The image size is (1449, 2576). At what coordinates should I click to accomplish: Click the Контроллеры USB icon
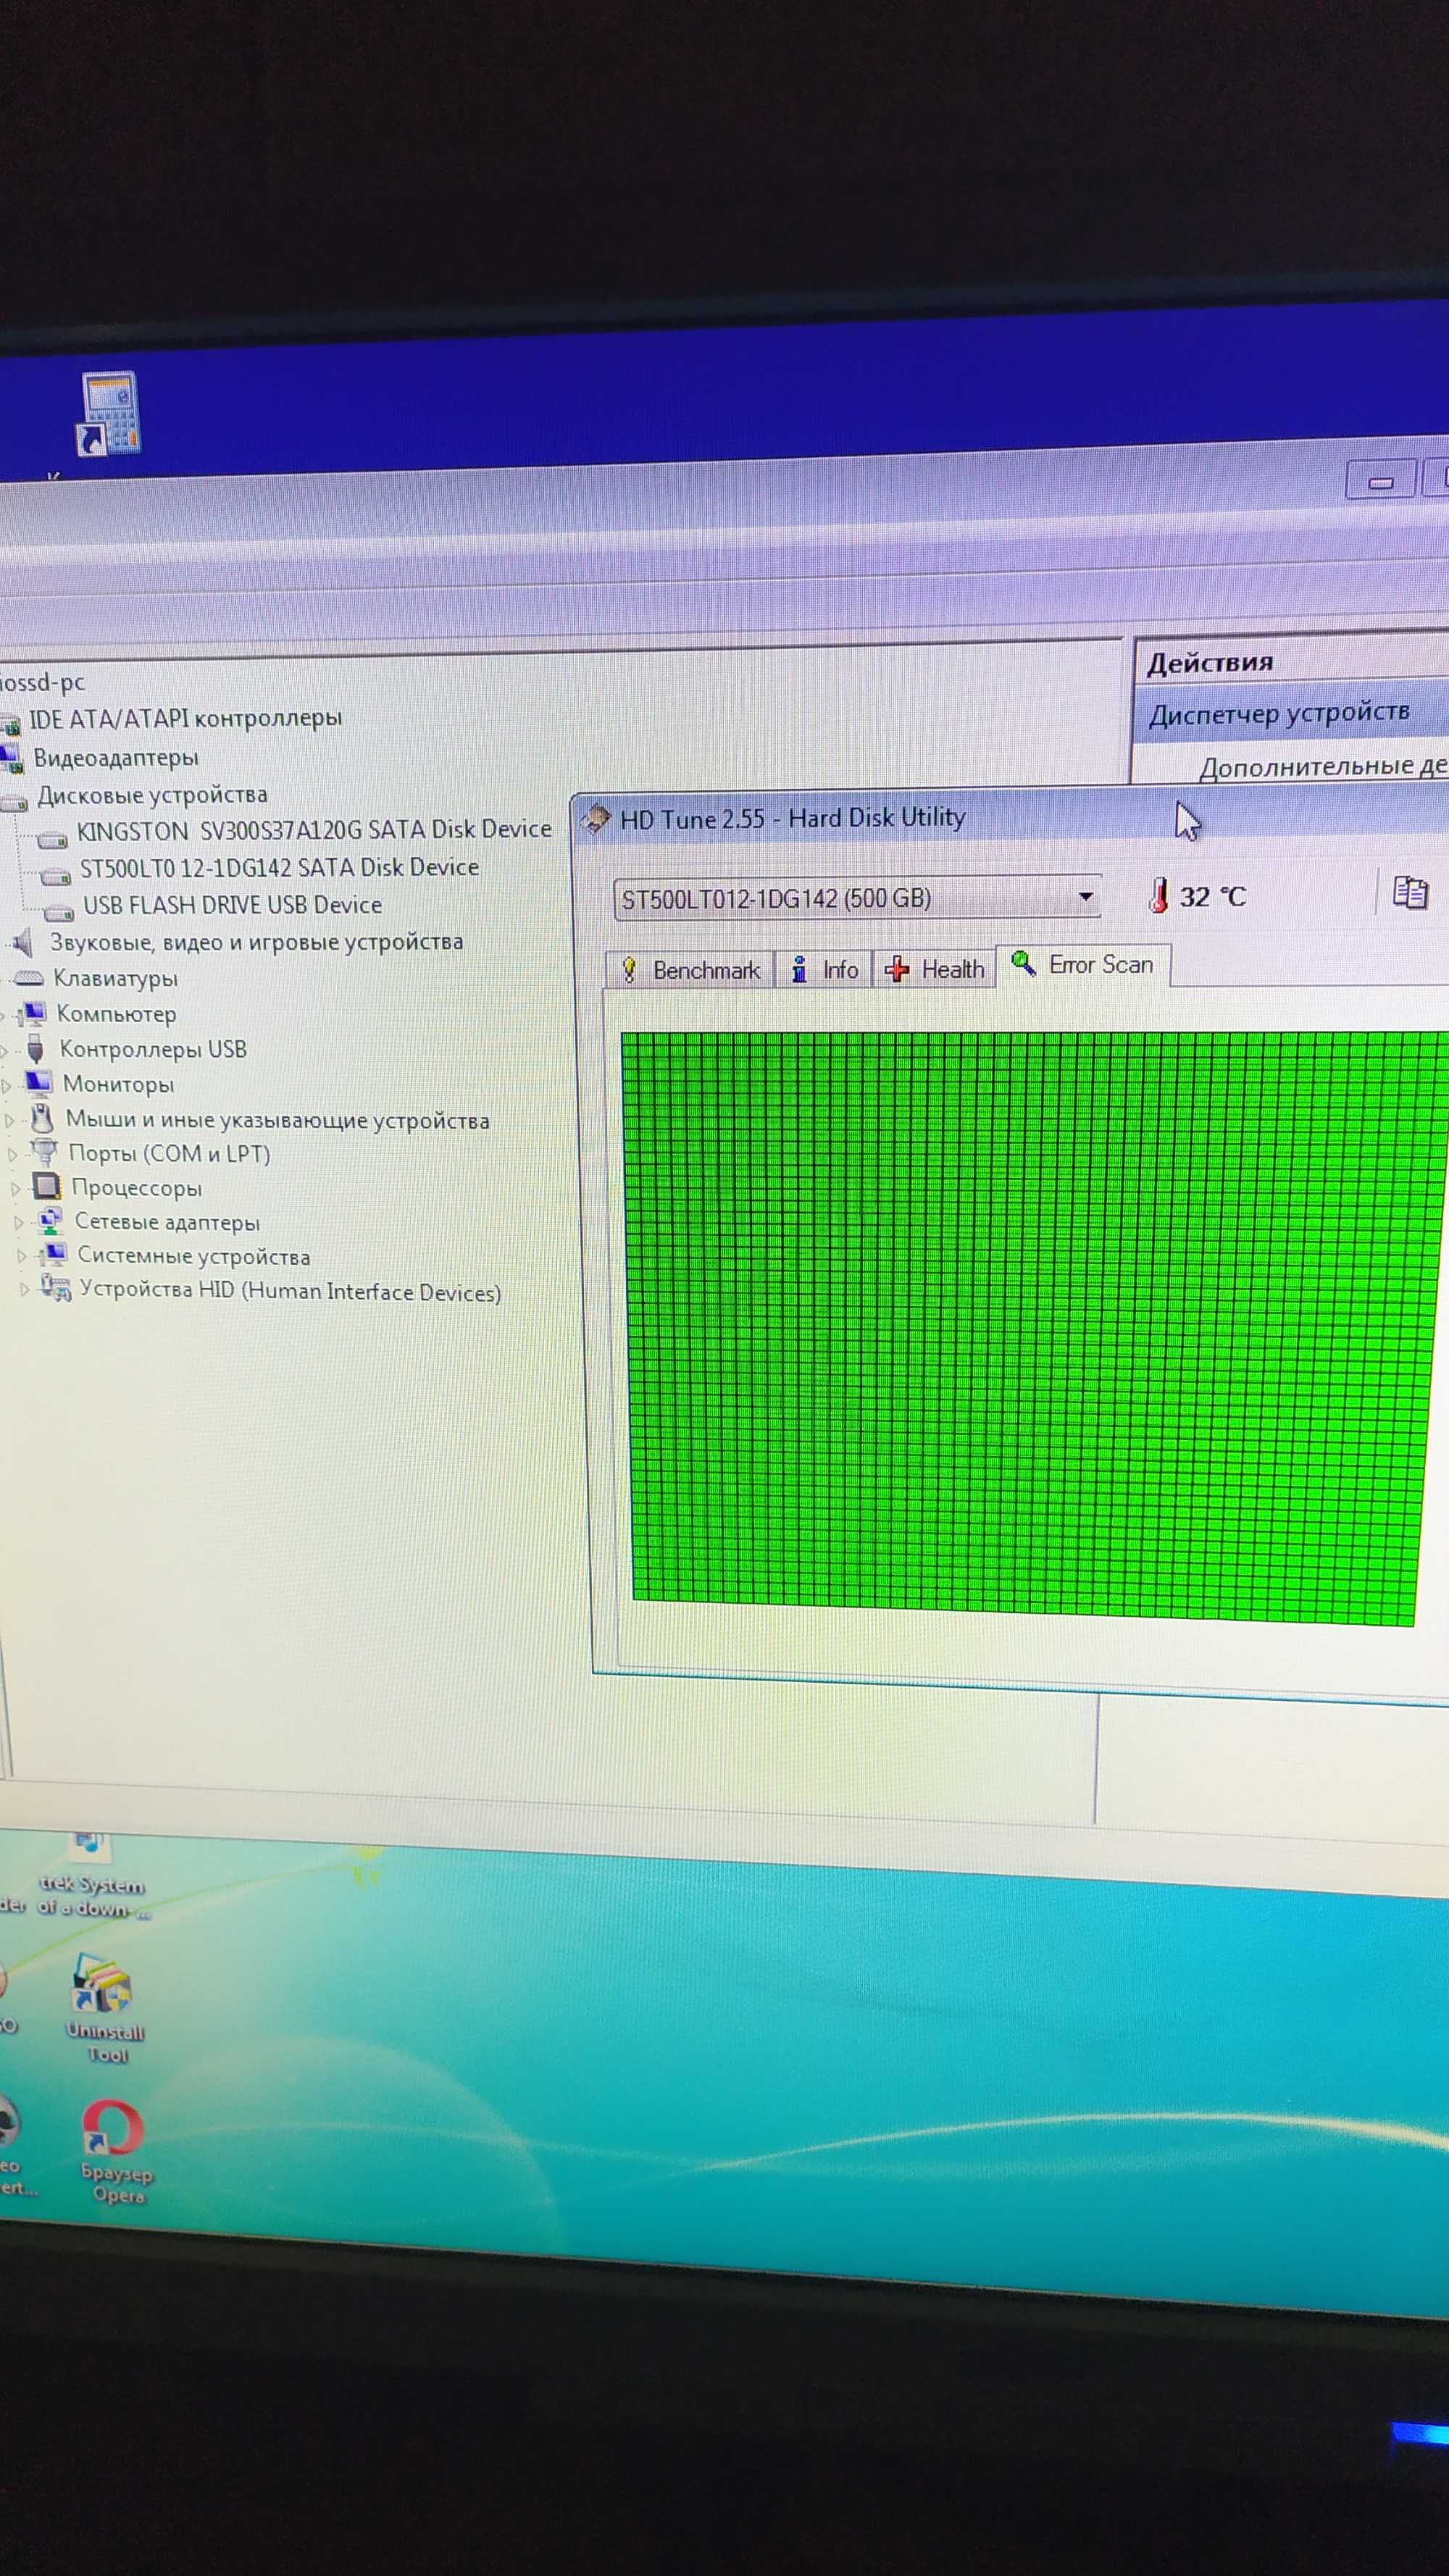coord(36,1048)
